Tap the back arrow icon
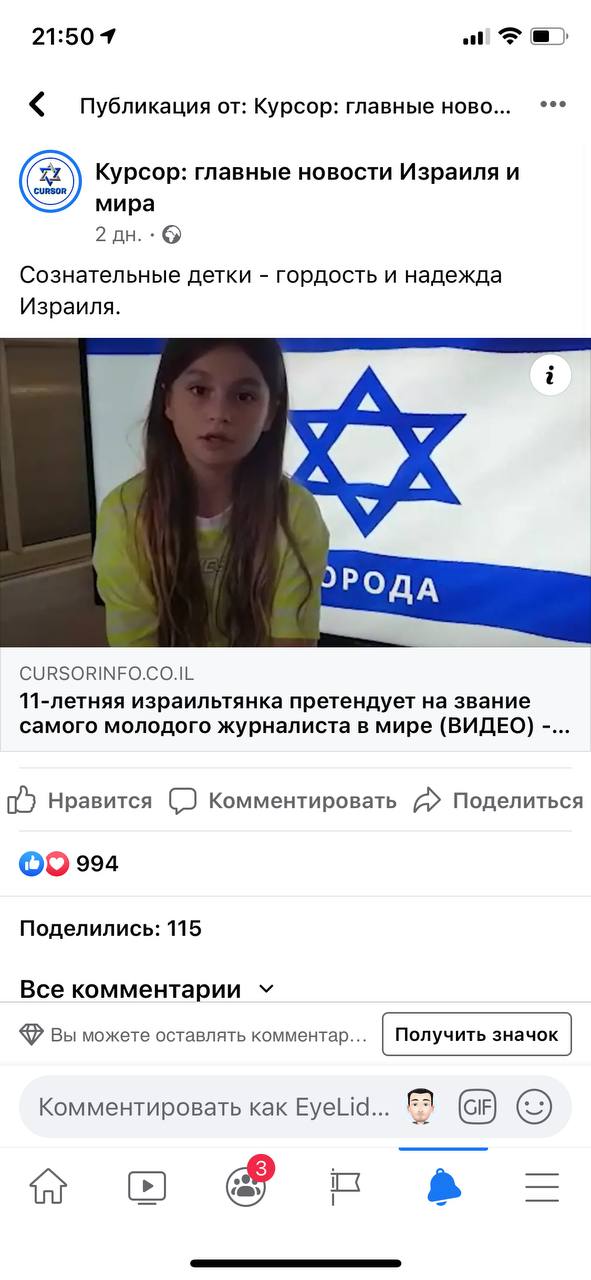The image size is (591, 1280). (x=37, y=105)
